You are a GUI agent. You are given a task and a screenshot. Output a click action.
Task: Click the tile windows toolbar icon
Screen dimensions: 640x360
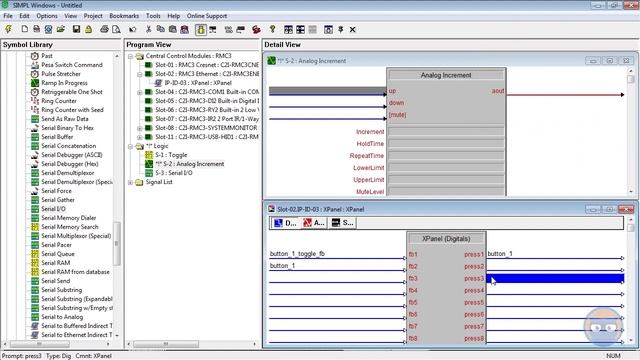pos(288,29)
